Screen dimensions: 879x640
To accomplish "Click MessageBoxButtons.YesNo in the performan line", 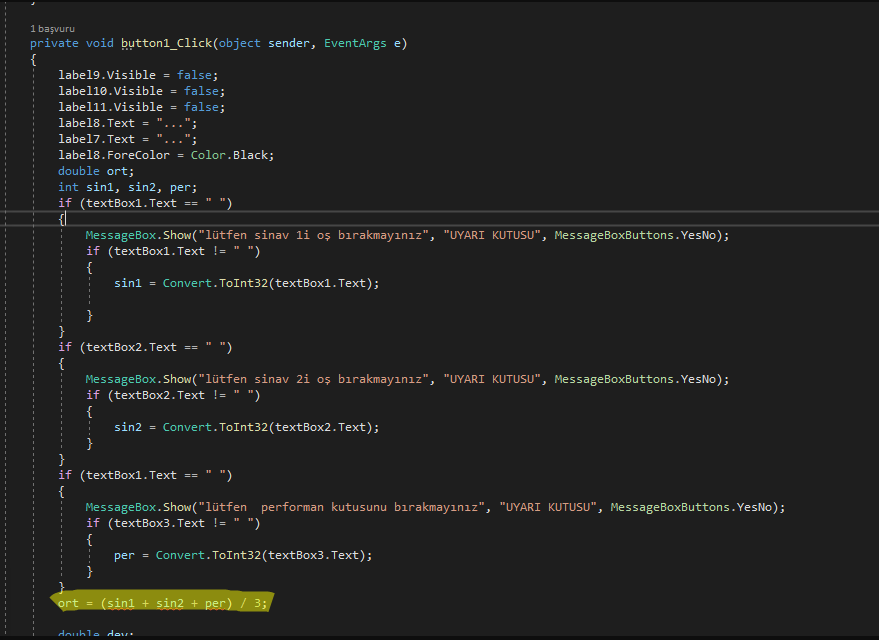I will pyautogui.click(x=691, y=507).
